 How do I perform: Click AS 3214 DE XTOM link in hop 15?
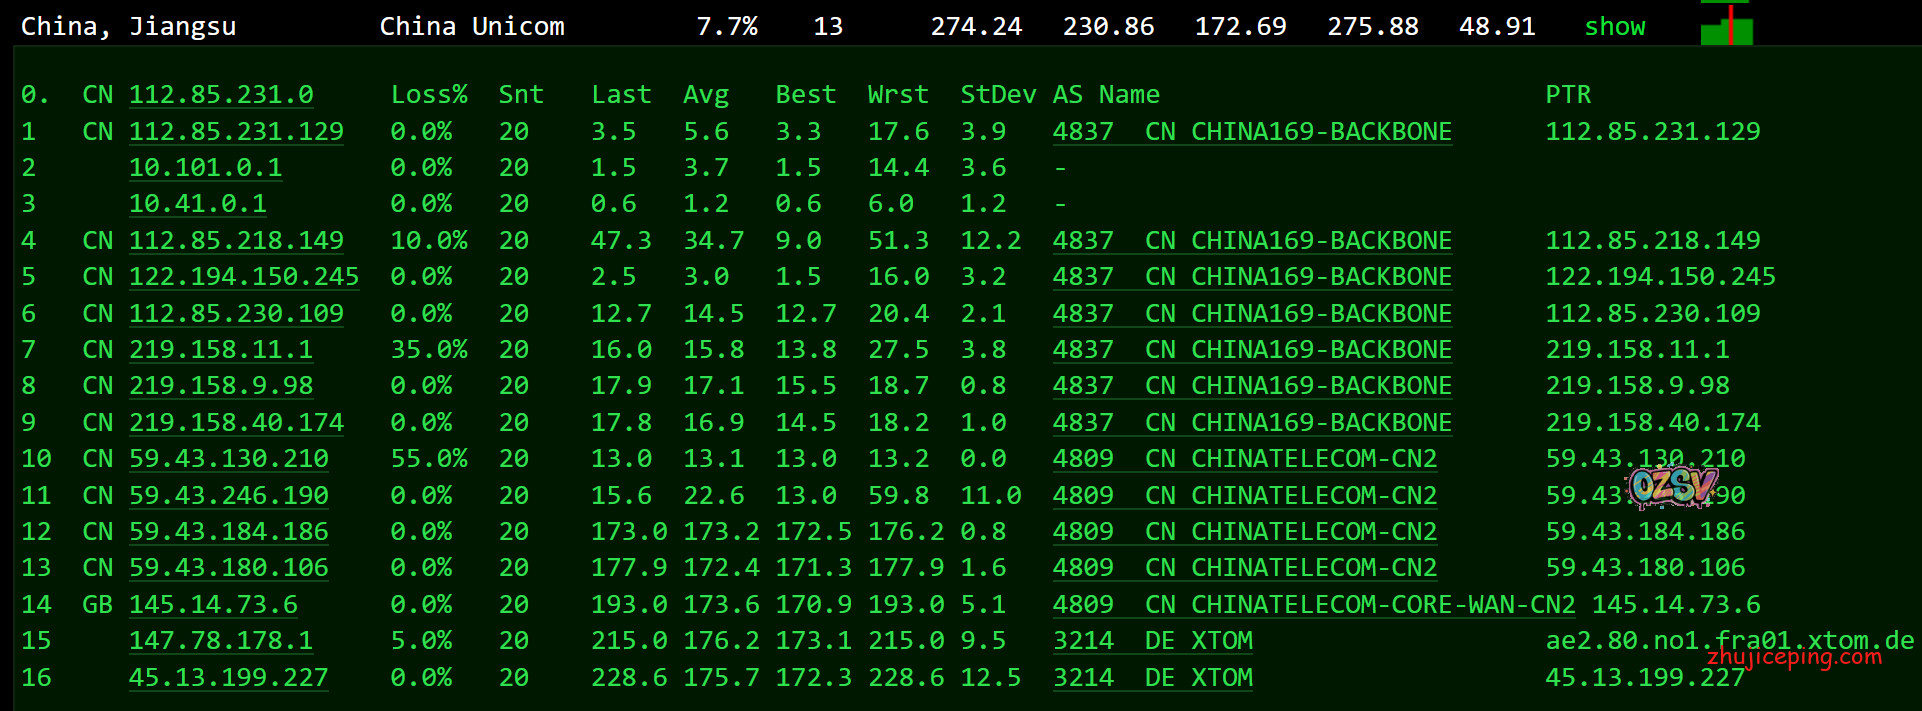click(x=1152, y=641)
